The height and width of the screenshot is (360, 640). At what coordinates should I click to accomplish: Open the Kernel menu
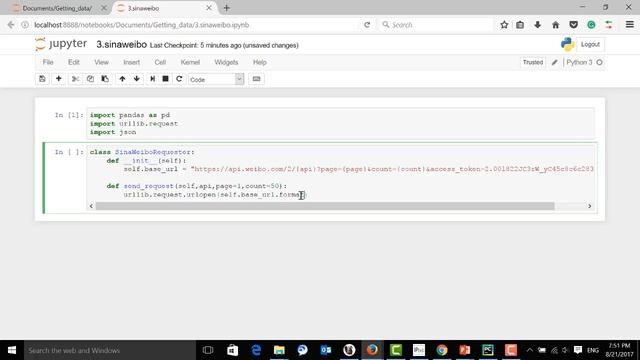tap(190, 62)
